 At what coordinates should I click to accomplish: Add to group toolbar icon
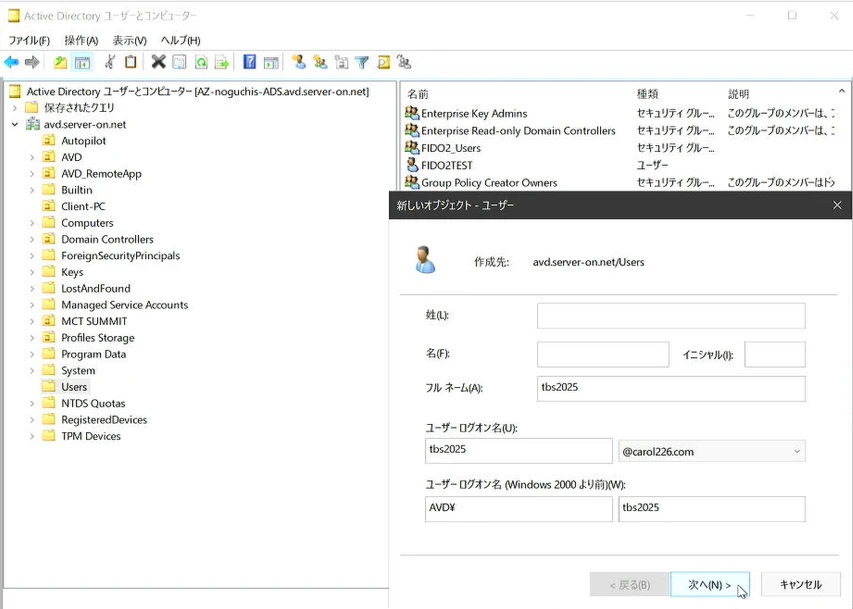[404, 63]
